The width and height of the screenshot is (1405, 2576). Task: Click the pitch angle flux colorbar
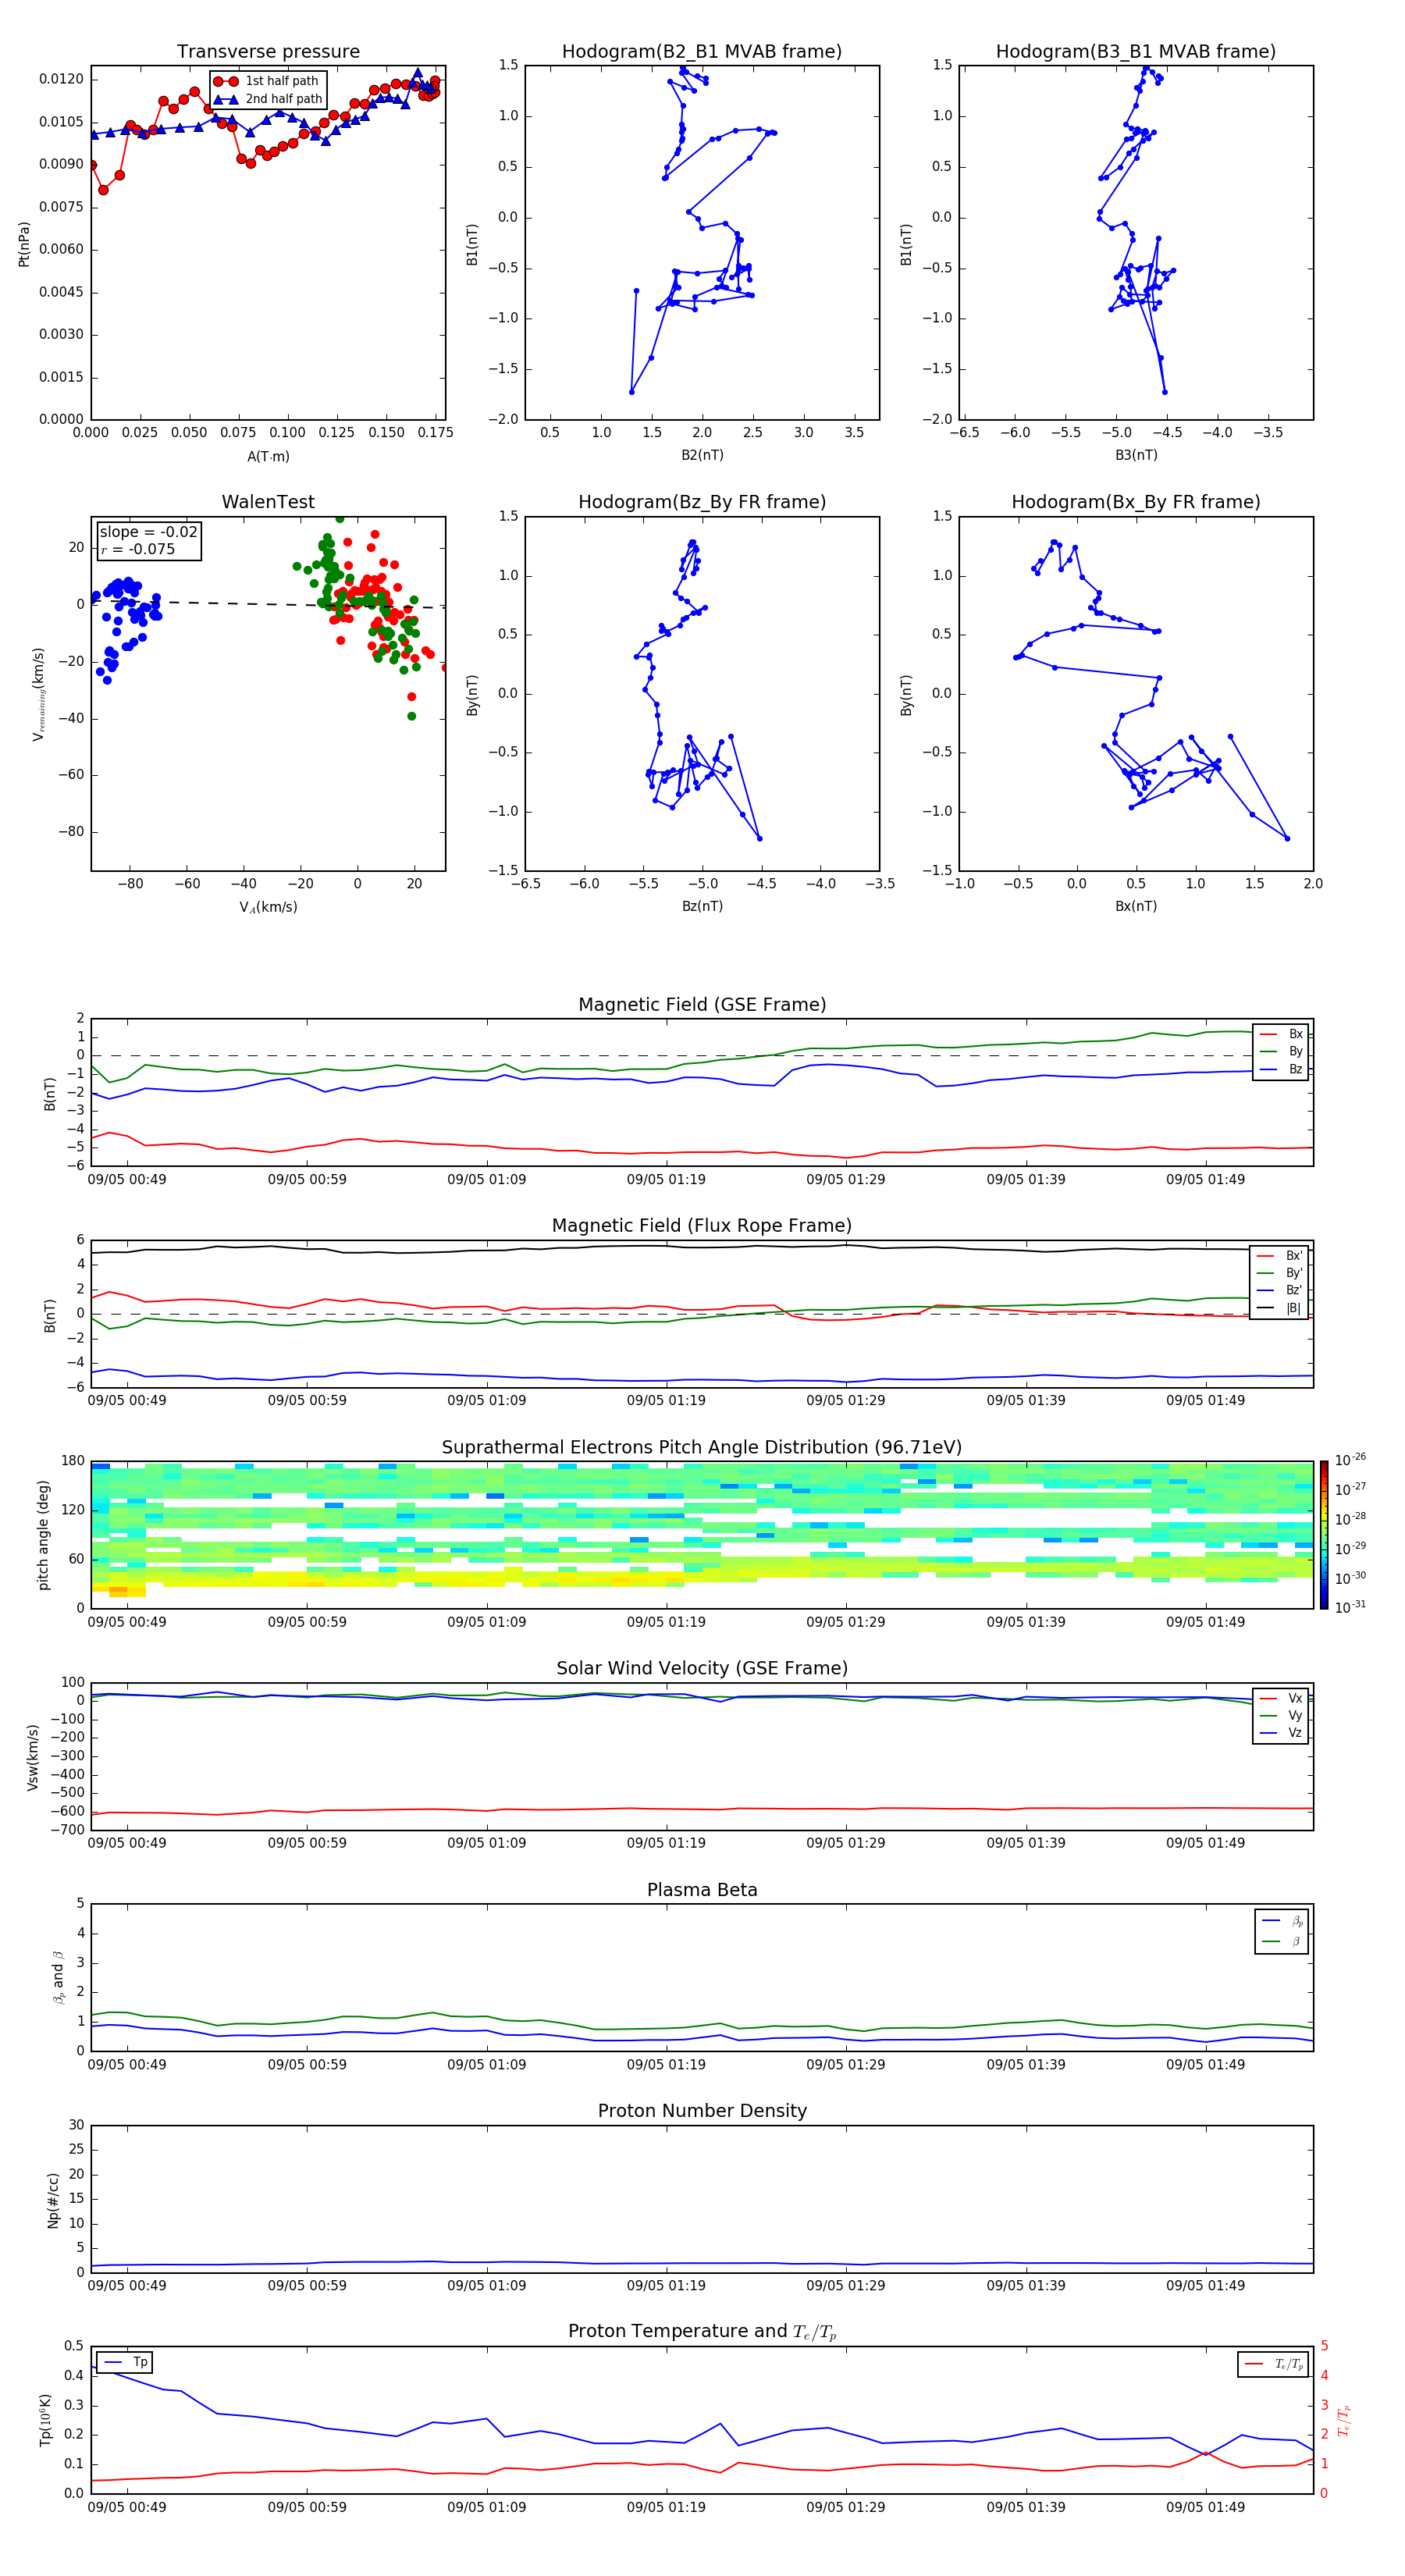[x=1323, y=1535]
